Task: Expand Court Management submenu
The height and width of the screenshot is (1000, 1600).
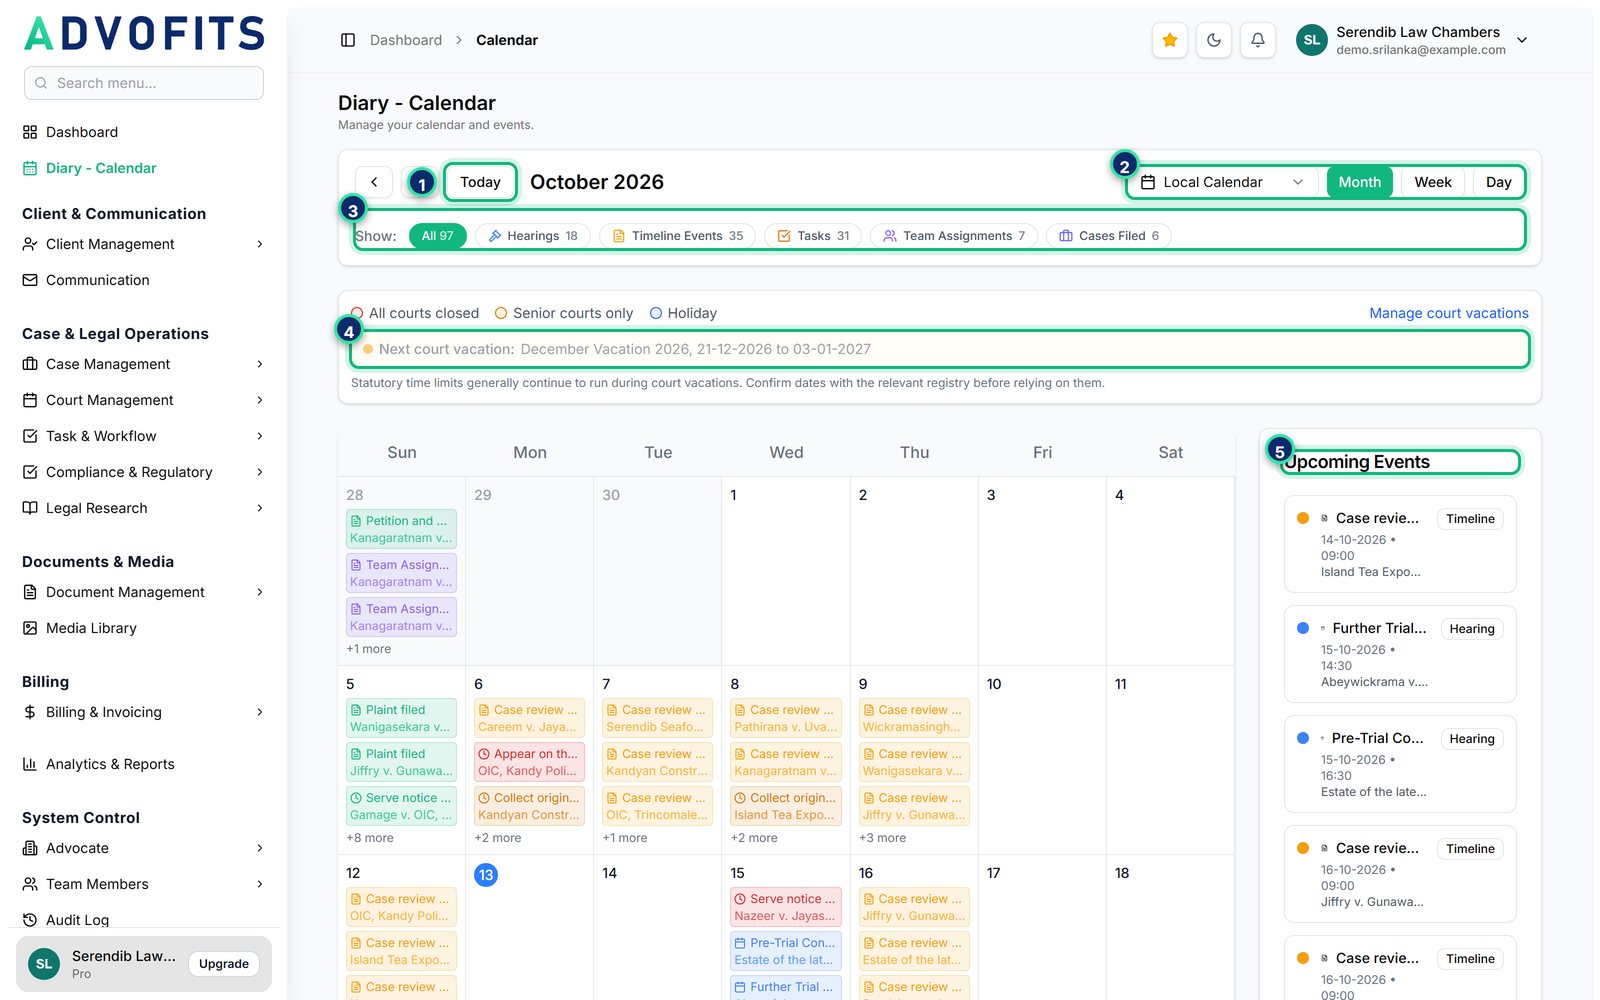Action: tap(144, 400)
